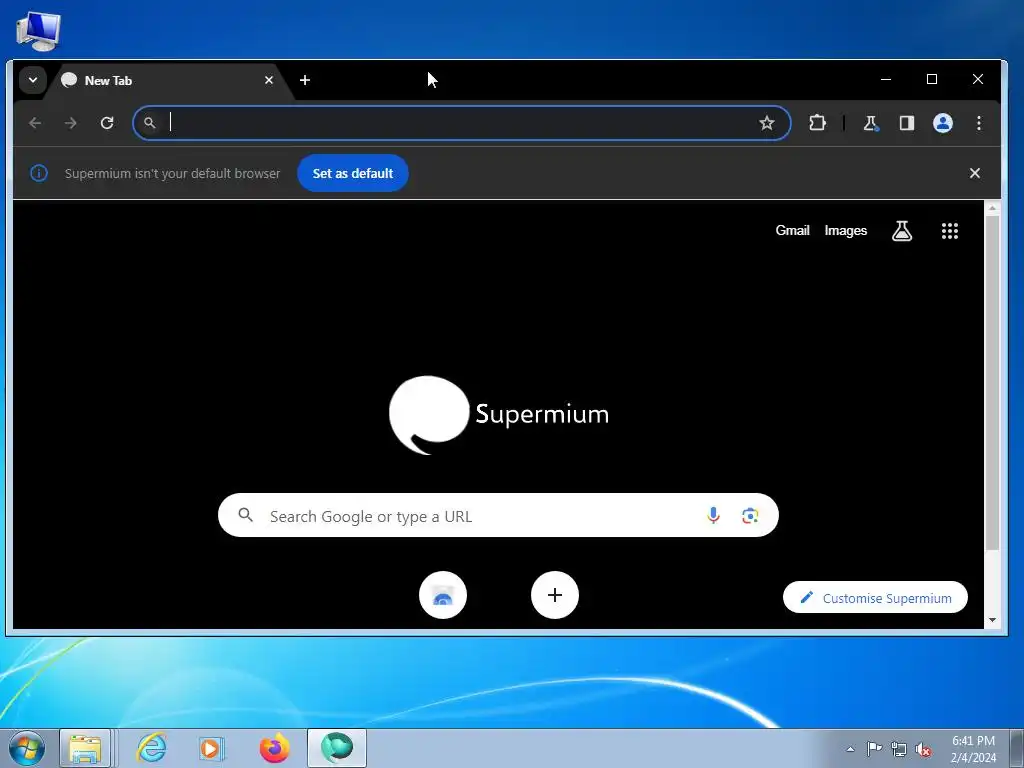This screenshot has width=1024, height=768.
Task: Show hidden tray icons arrow
Action: (850, 749)
